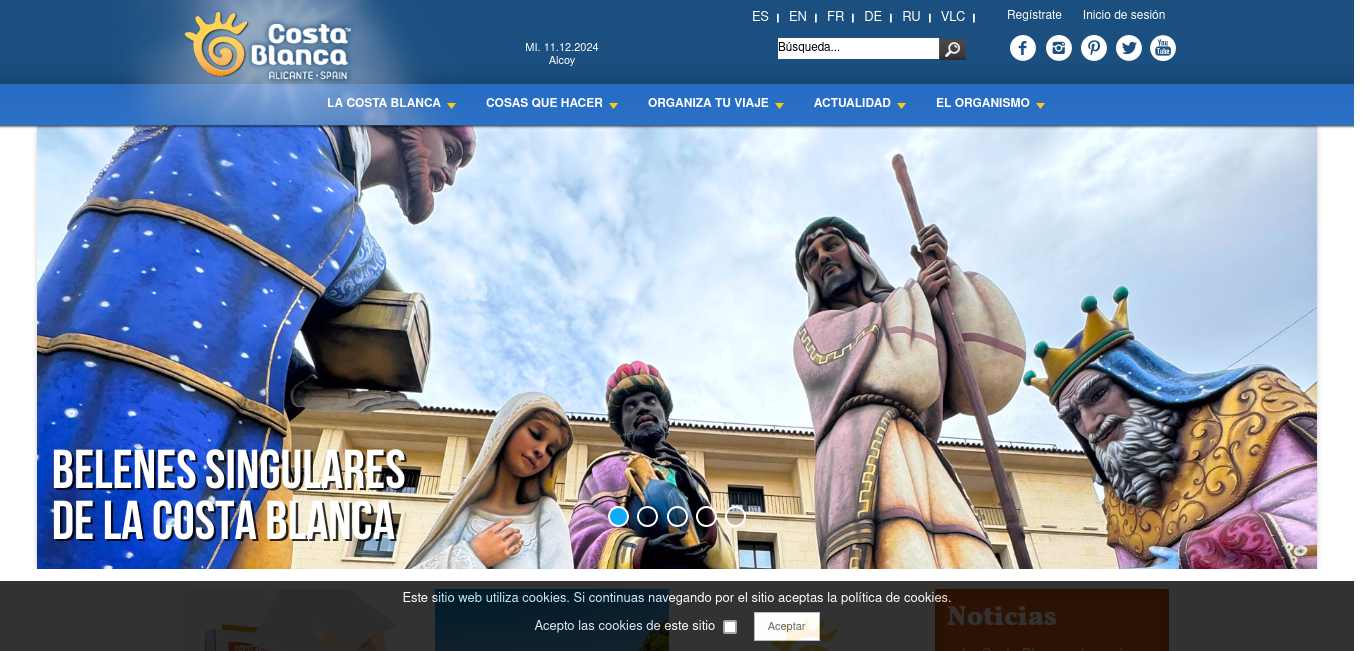Select the first slideshow dot
This screenshot has height=651, width=1366.
pyautogui.click(x=618, y=516)
